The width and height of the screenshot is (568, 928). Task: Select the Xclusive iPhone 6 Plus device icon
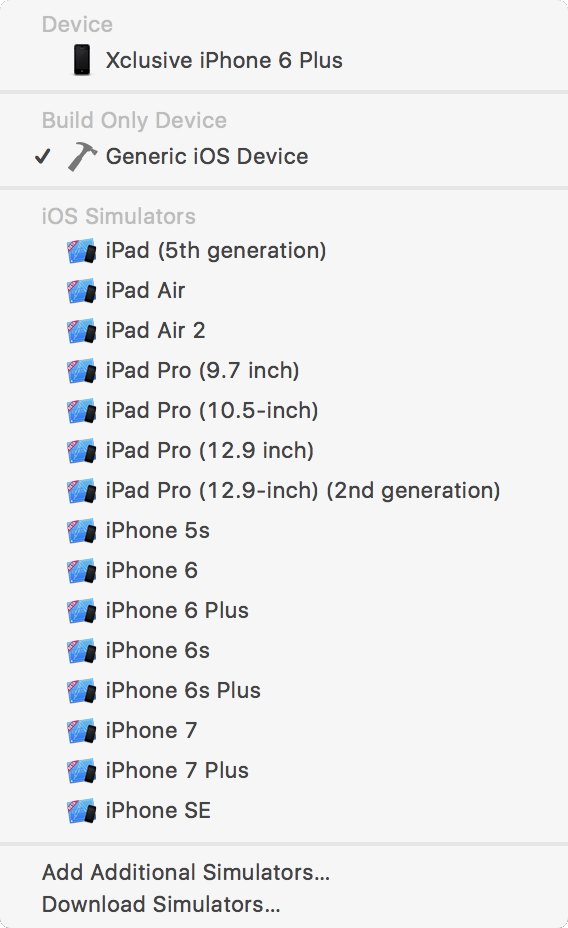[x=82, y=60]
